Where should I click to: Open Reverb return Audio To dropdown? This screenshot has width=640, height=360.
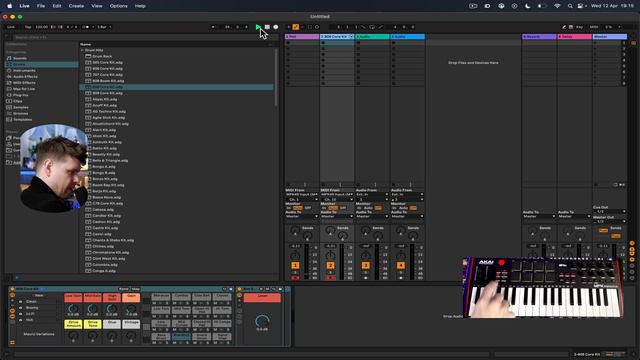pyautogui.click(x=539, y=216)
